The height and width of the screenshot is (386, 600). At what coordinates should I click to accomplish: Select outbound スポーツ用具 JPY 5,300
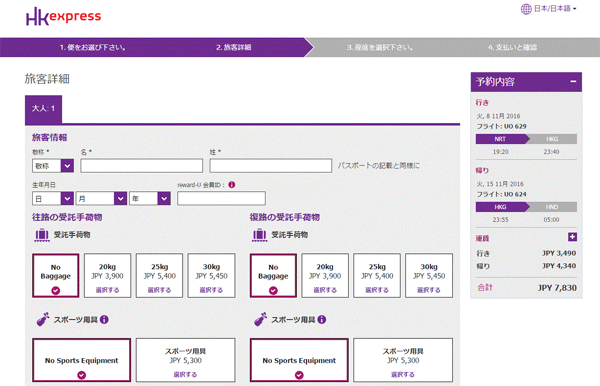click(186, 360)
